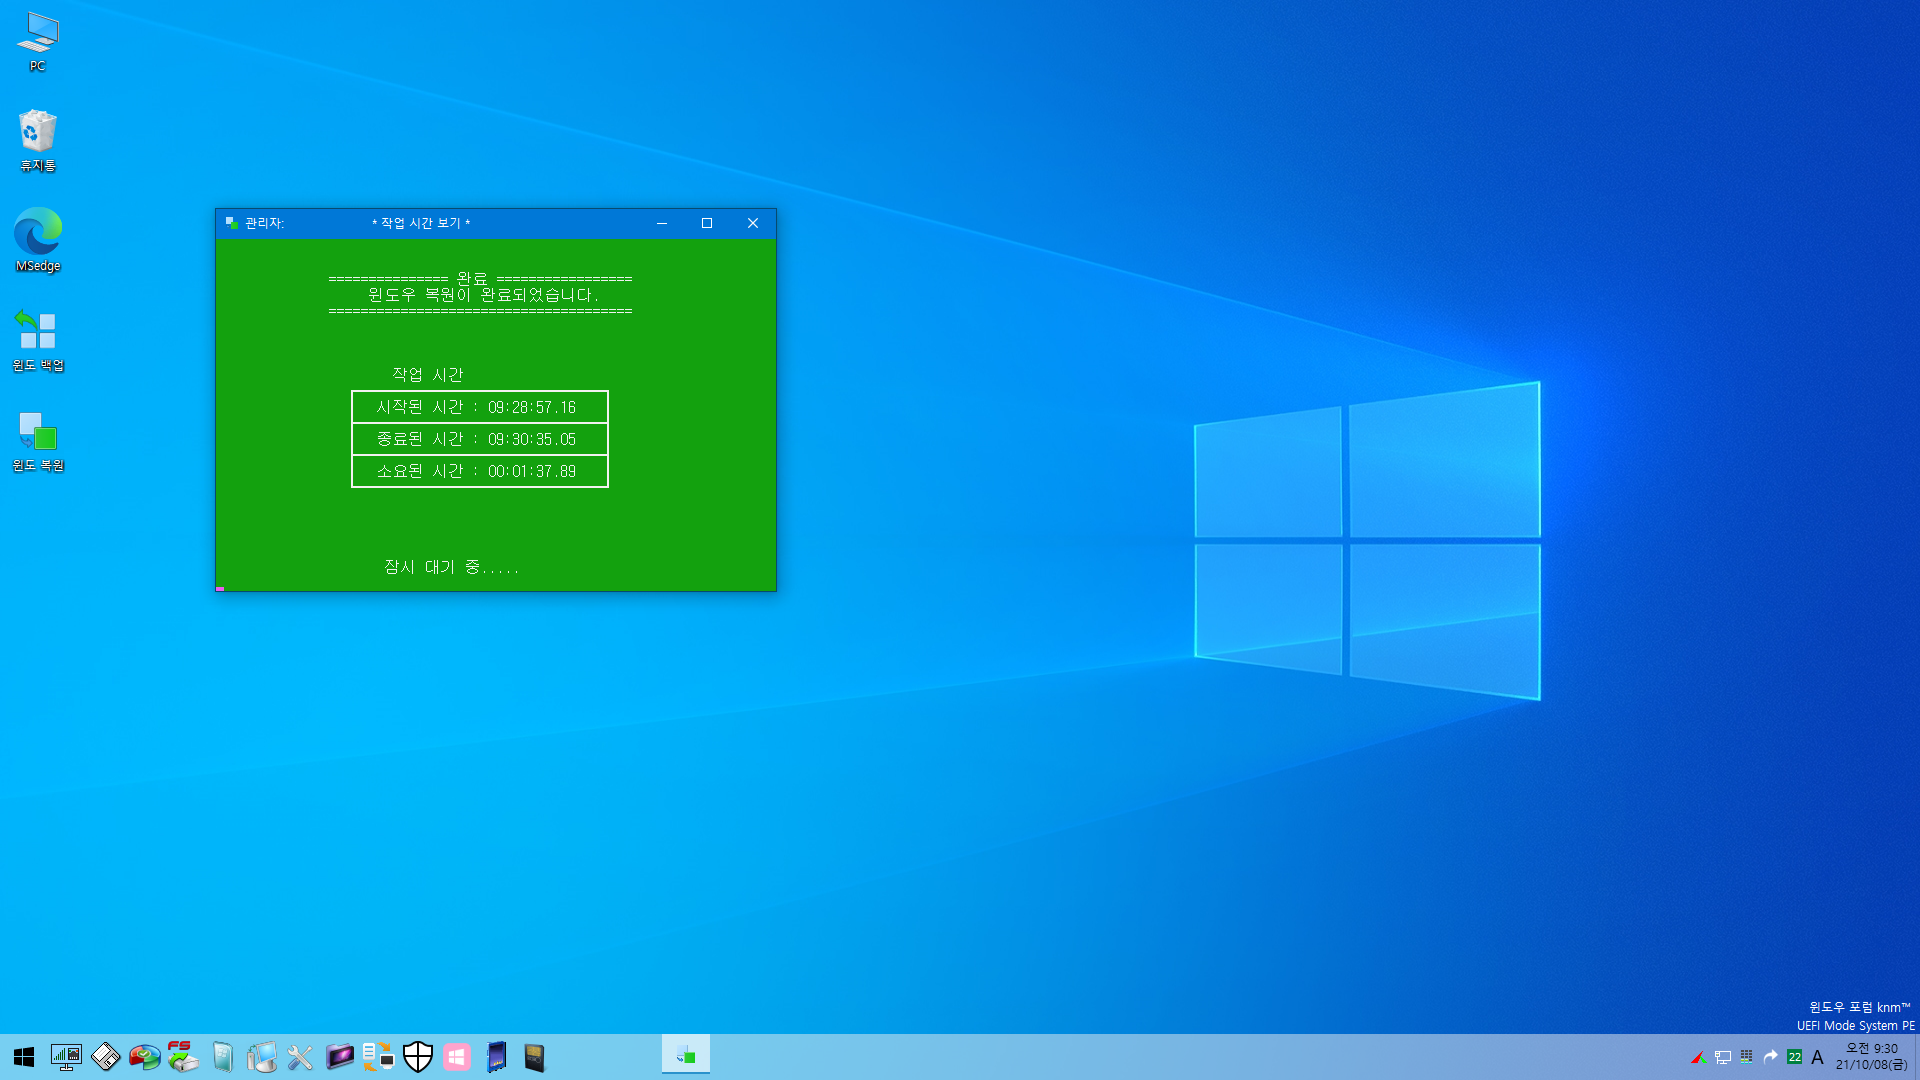Toggle the A input language indicator

(x=1817, y=1057)
